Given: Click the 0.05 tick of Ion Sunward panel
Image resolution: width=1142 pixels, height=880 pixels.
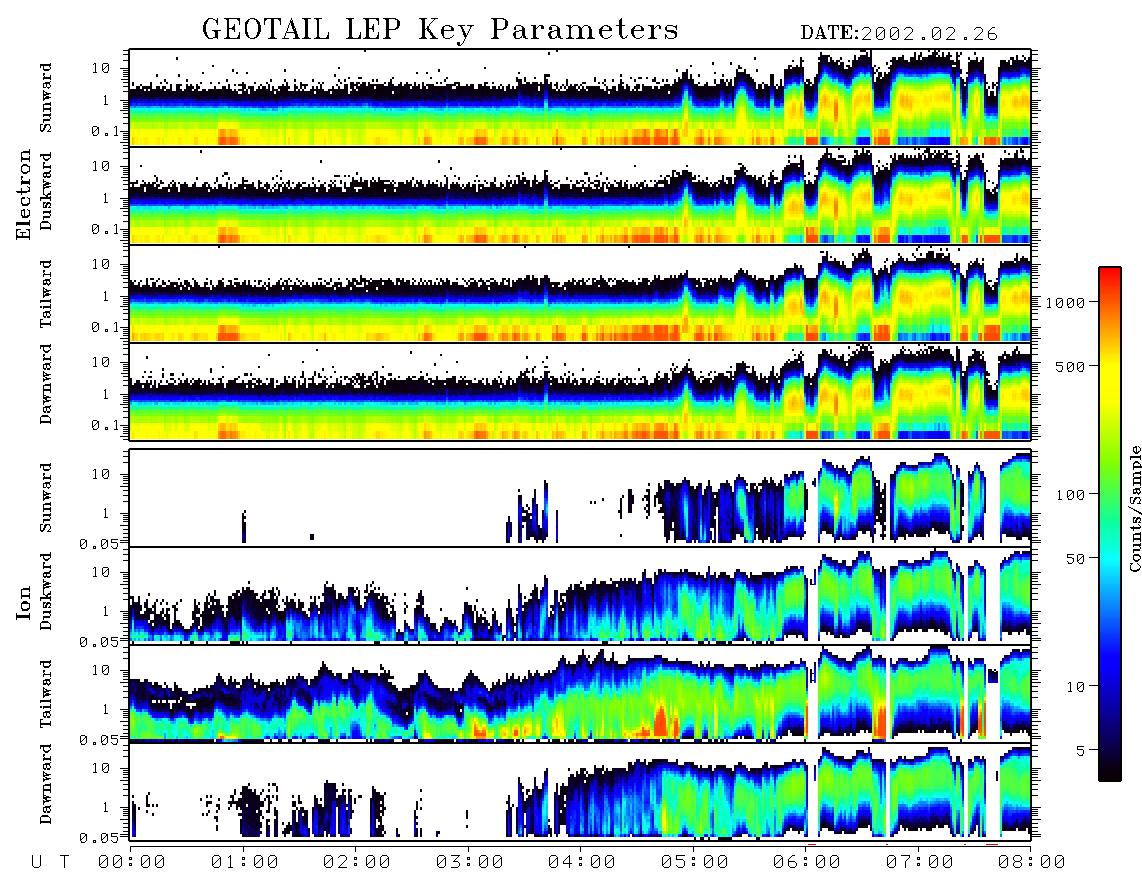Looking at the screenshot, I should point(101,543).
